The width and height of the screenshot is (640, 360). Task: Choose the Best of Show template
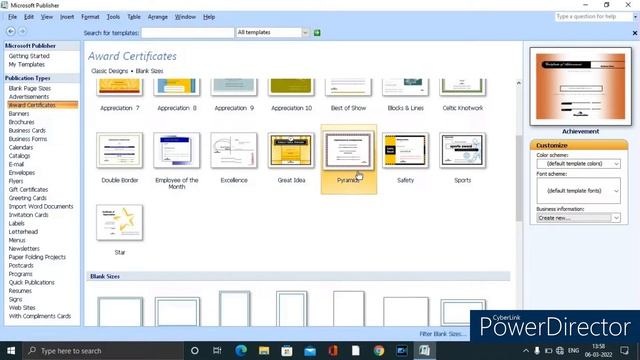click(348, 87)
